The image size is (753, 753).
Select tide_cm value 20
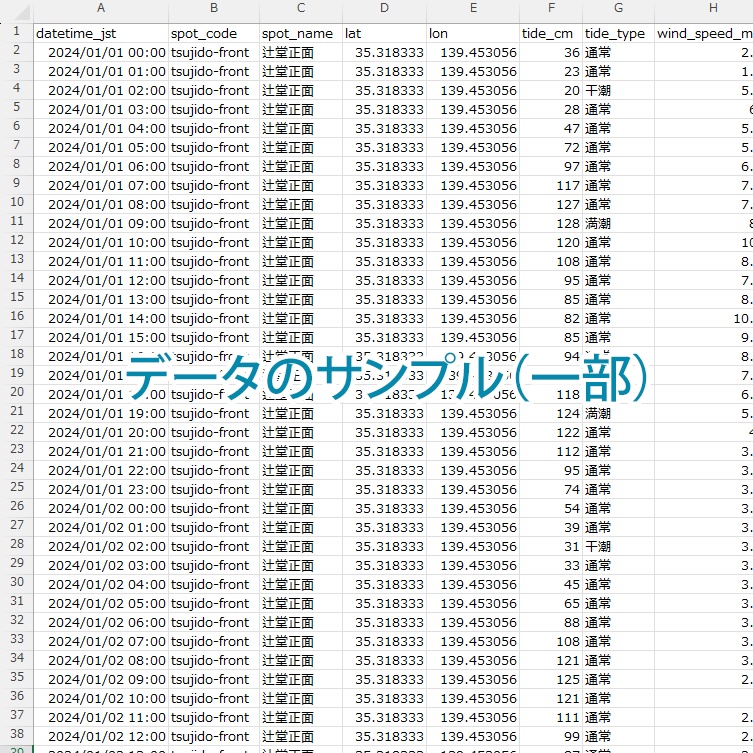551,90
